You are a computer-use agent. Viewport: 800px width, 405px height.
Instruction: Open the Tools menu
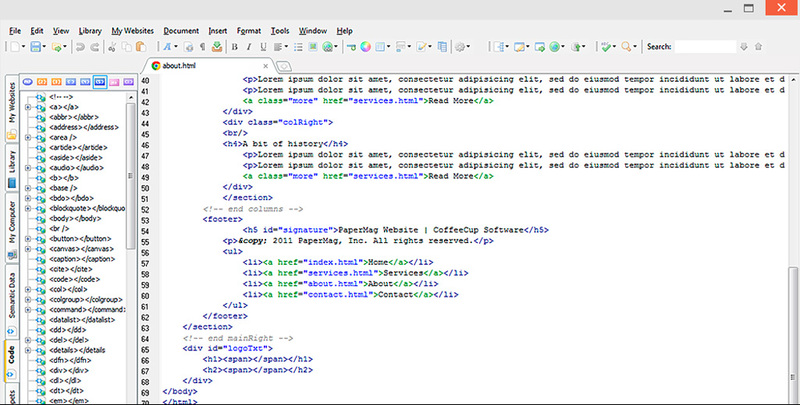tap(280, 31)
